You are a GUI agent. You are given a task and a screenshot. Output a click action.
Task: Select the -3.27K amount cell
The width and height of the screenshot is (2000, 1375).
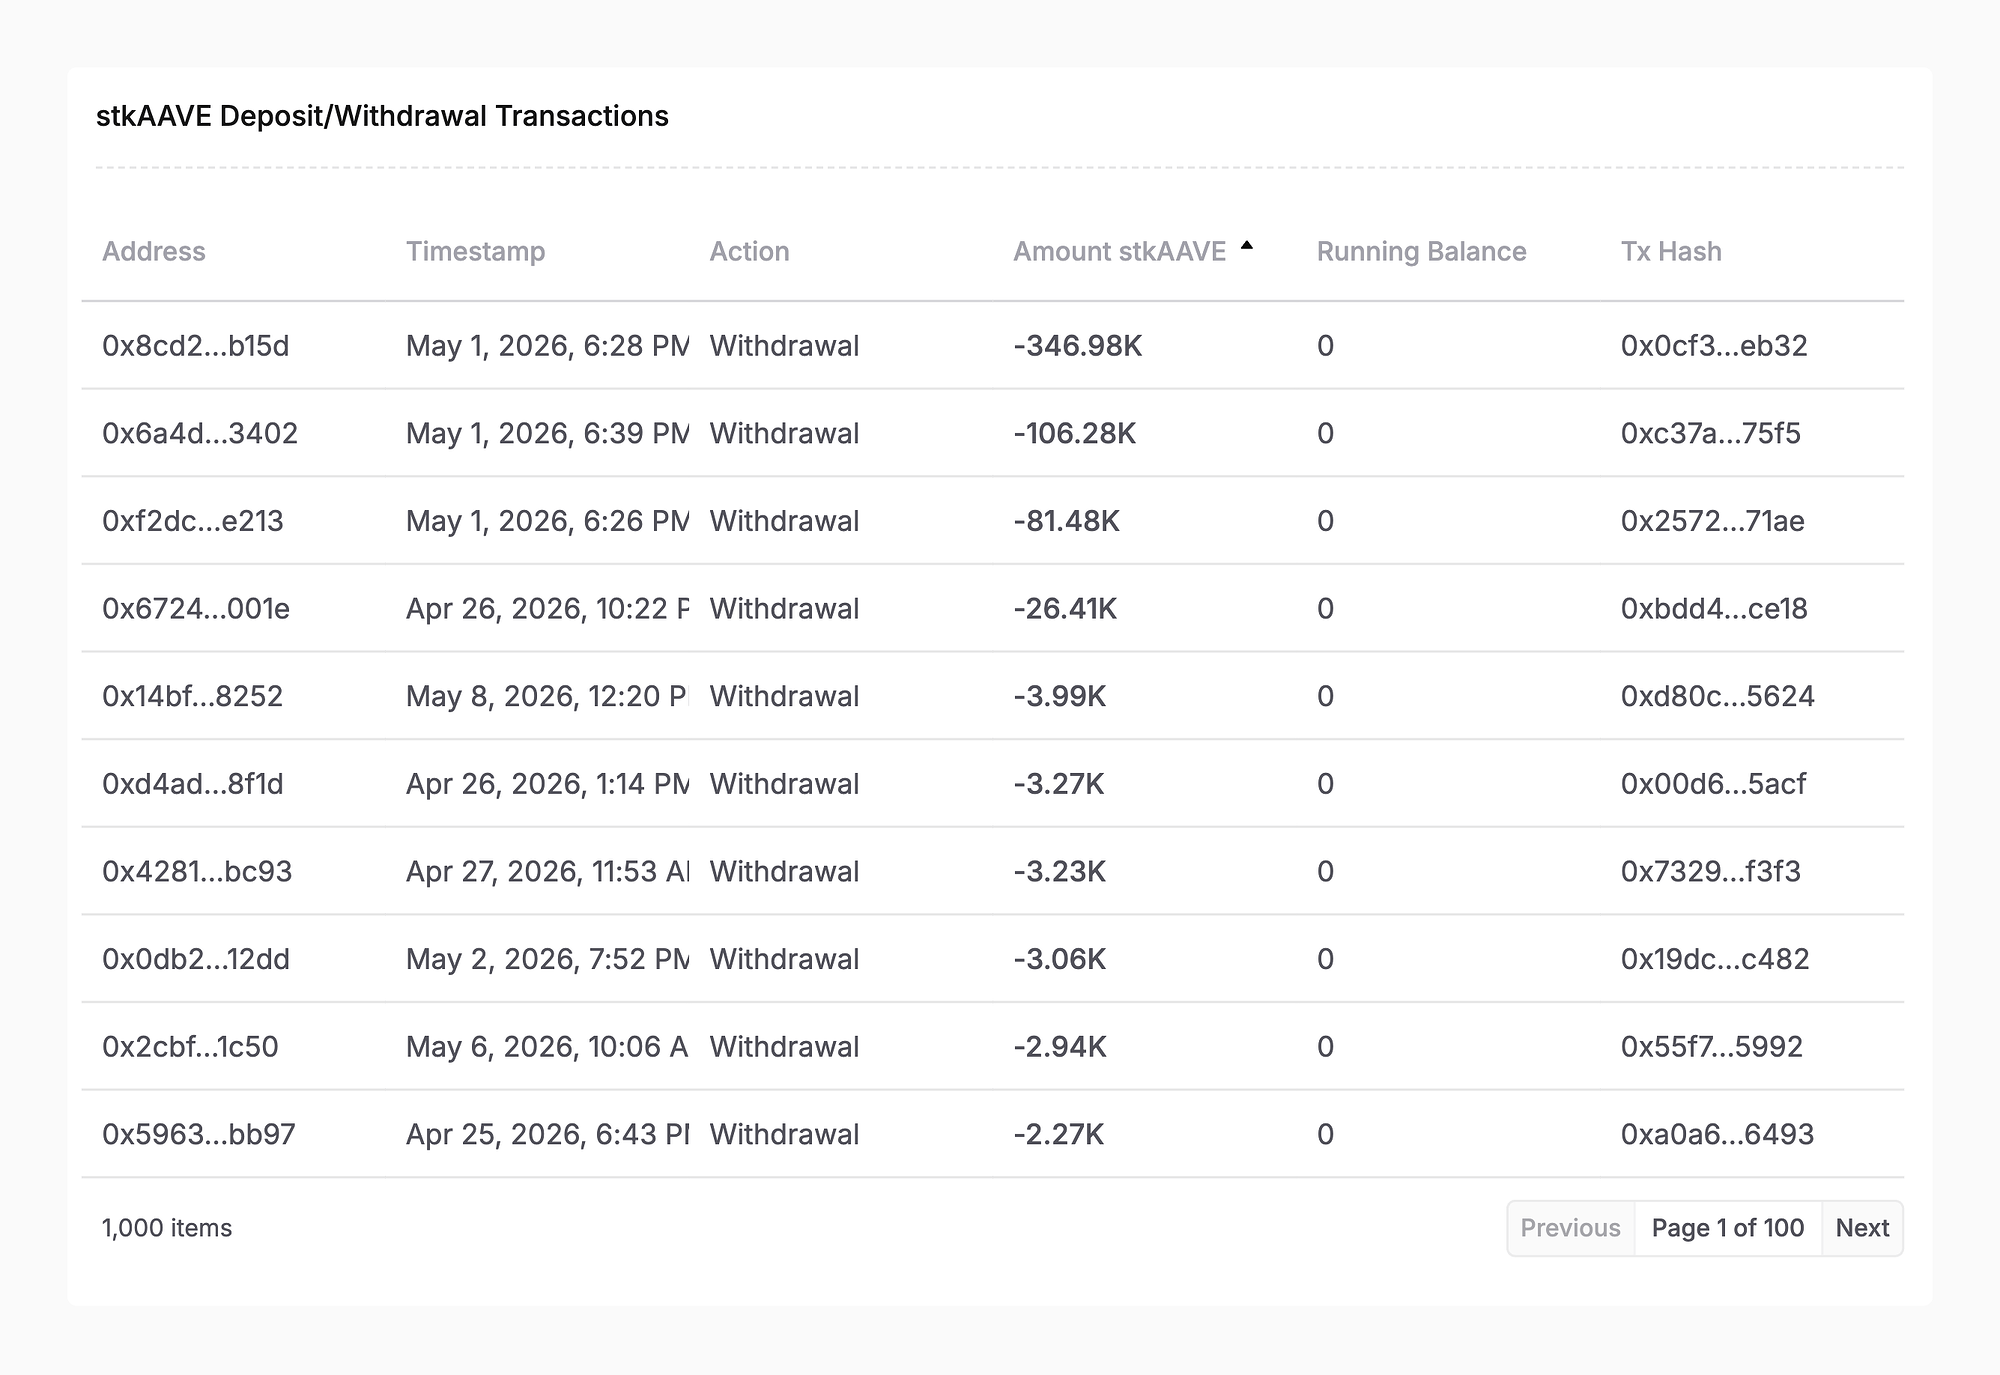coord(1059,784)
